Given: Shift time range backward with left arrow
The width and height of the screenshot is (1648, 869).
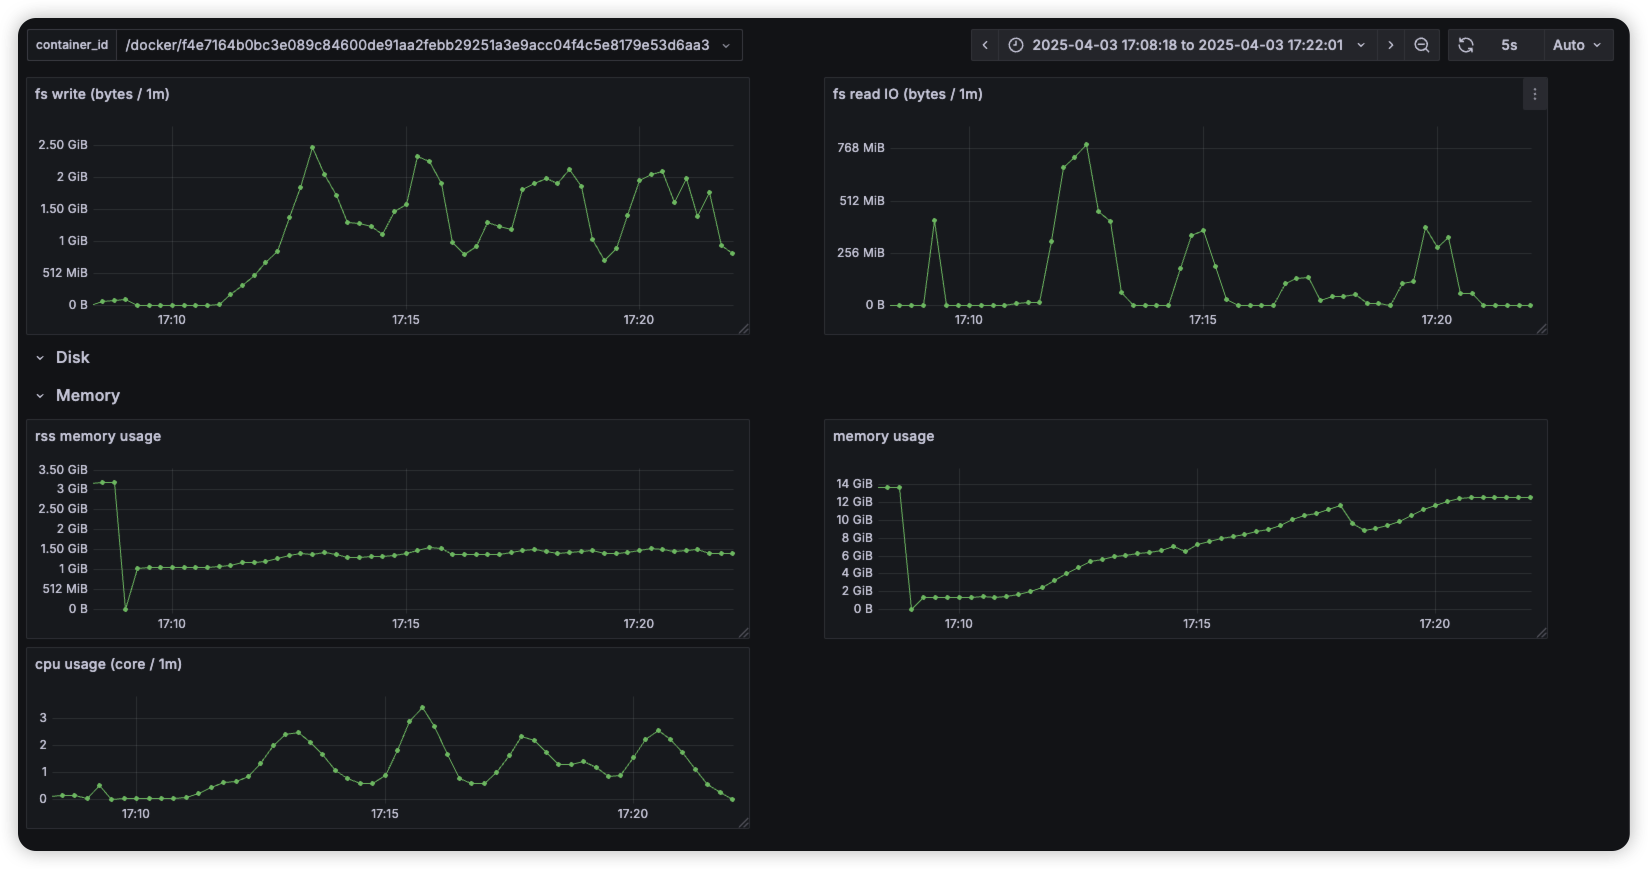Looking at the screenshot, I should (985, 45).
